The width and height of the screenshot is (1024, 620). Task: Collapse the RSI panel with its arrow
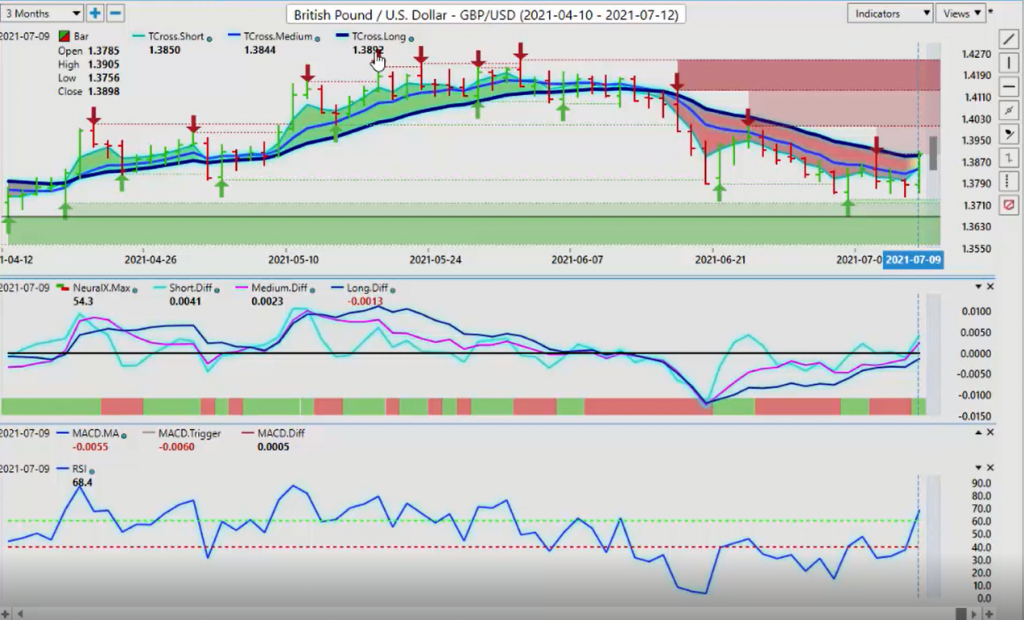[978, 467]
